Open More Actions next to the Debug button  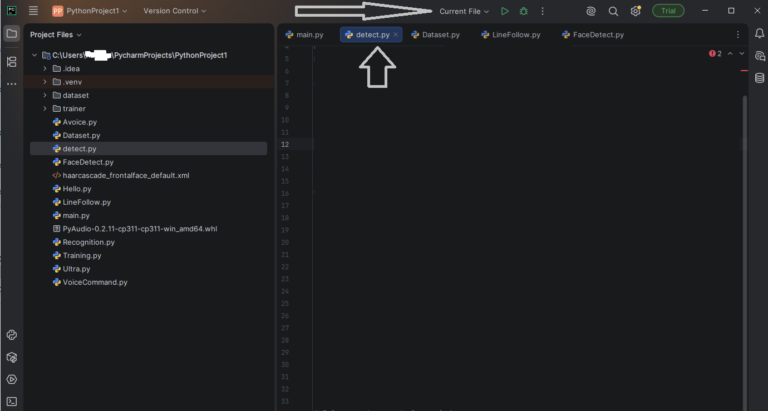point(542,11)
